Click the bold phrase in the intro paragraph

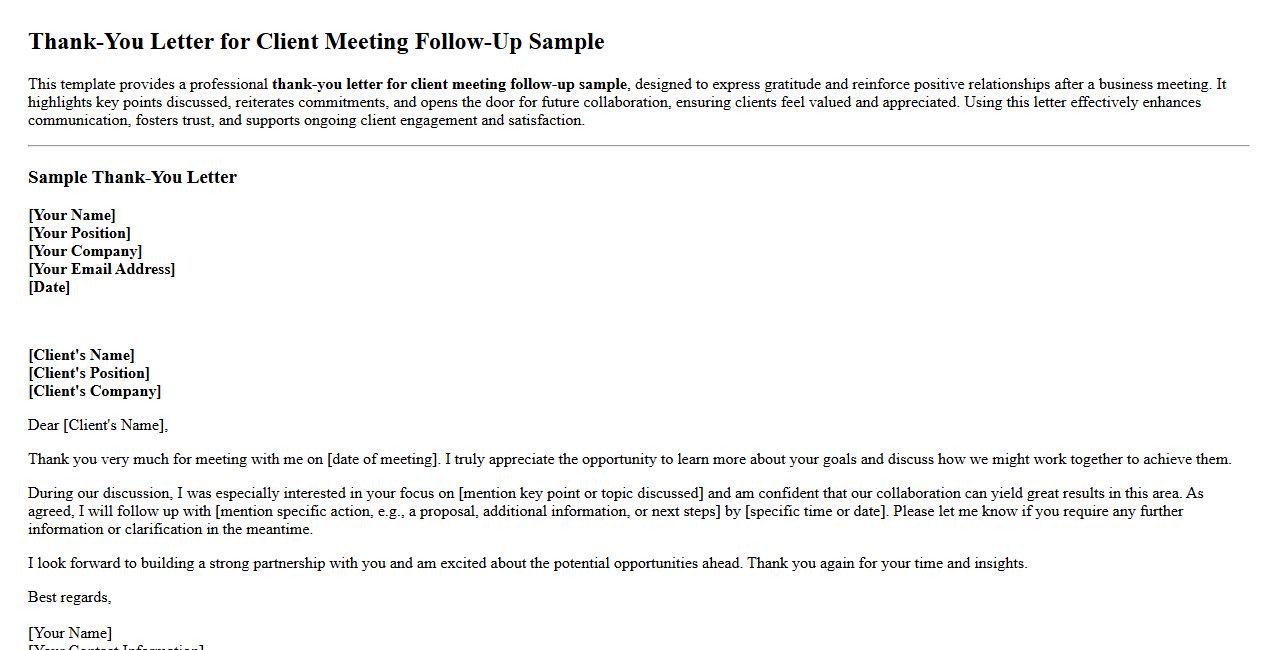pyautogui.click(x=449, y=85)
